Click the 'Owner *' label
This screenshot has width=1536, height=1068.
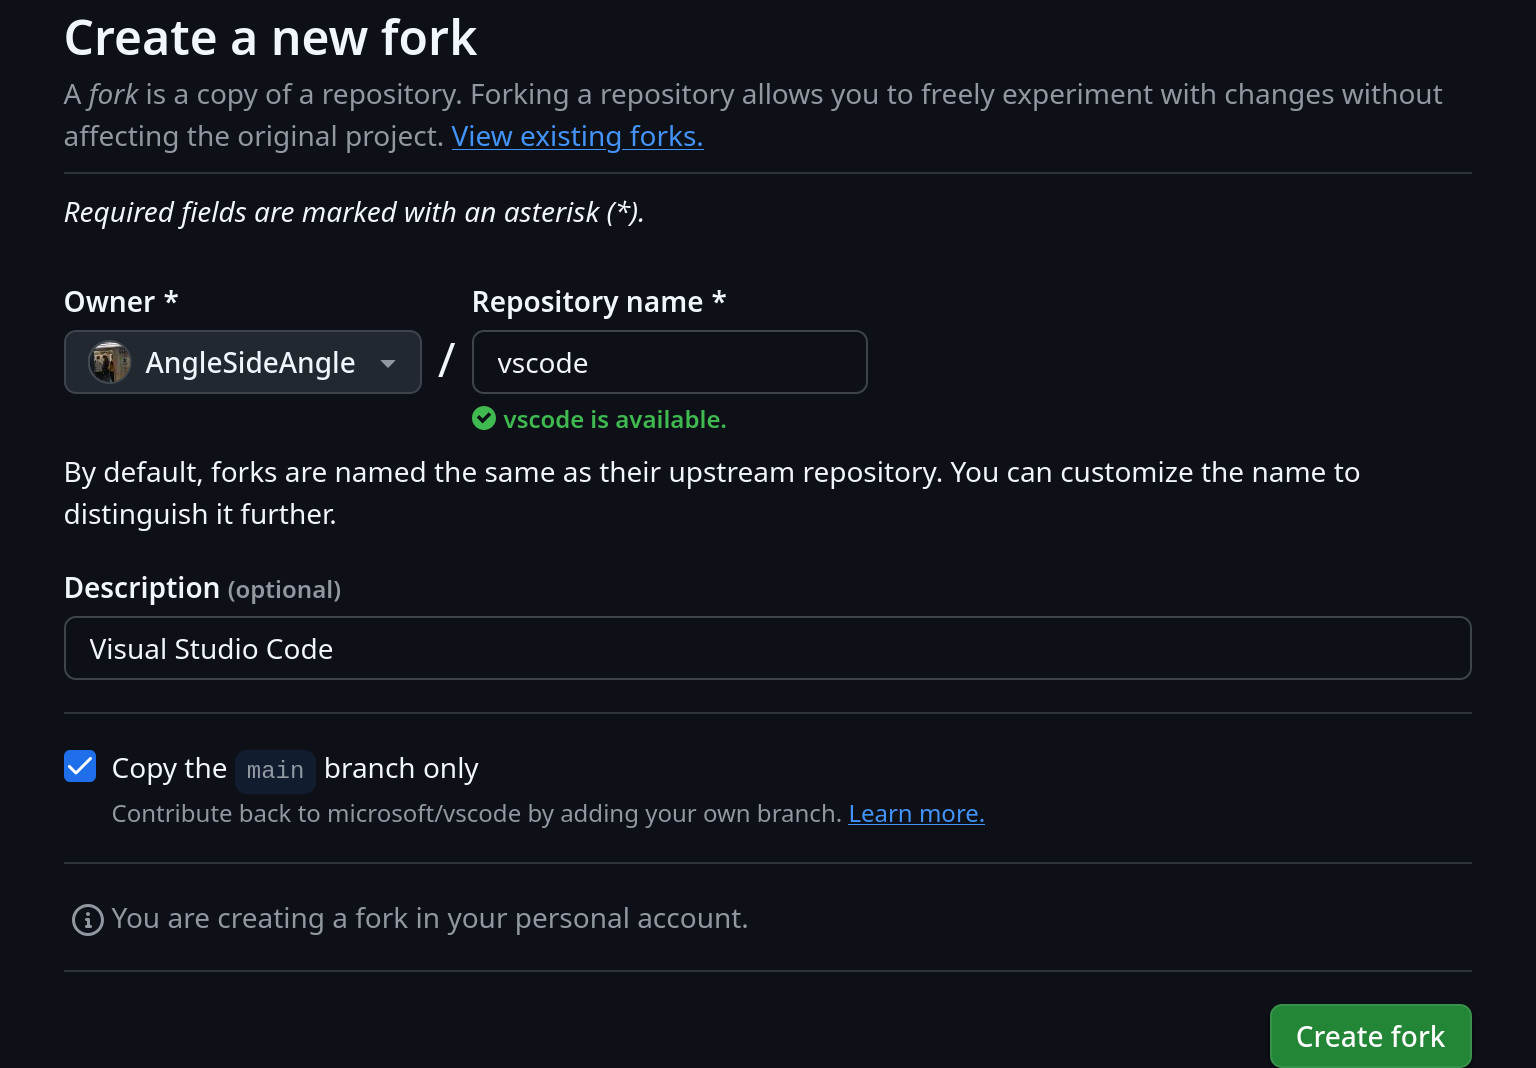tap(121, 302)
